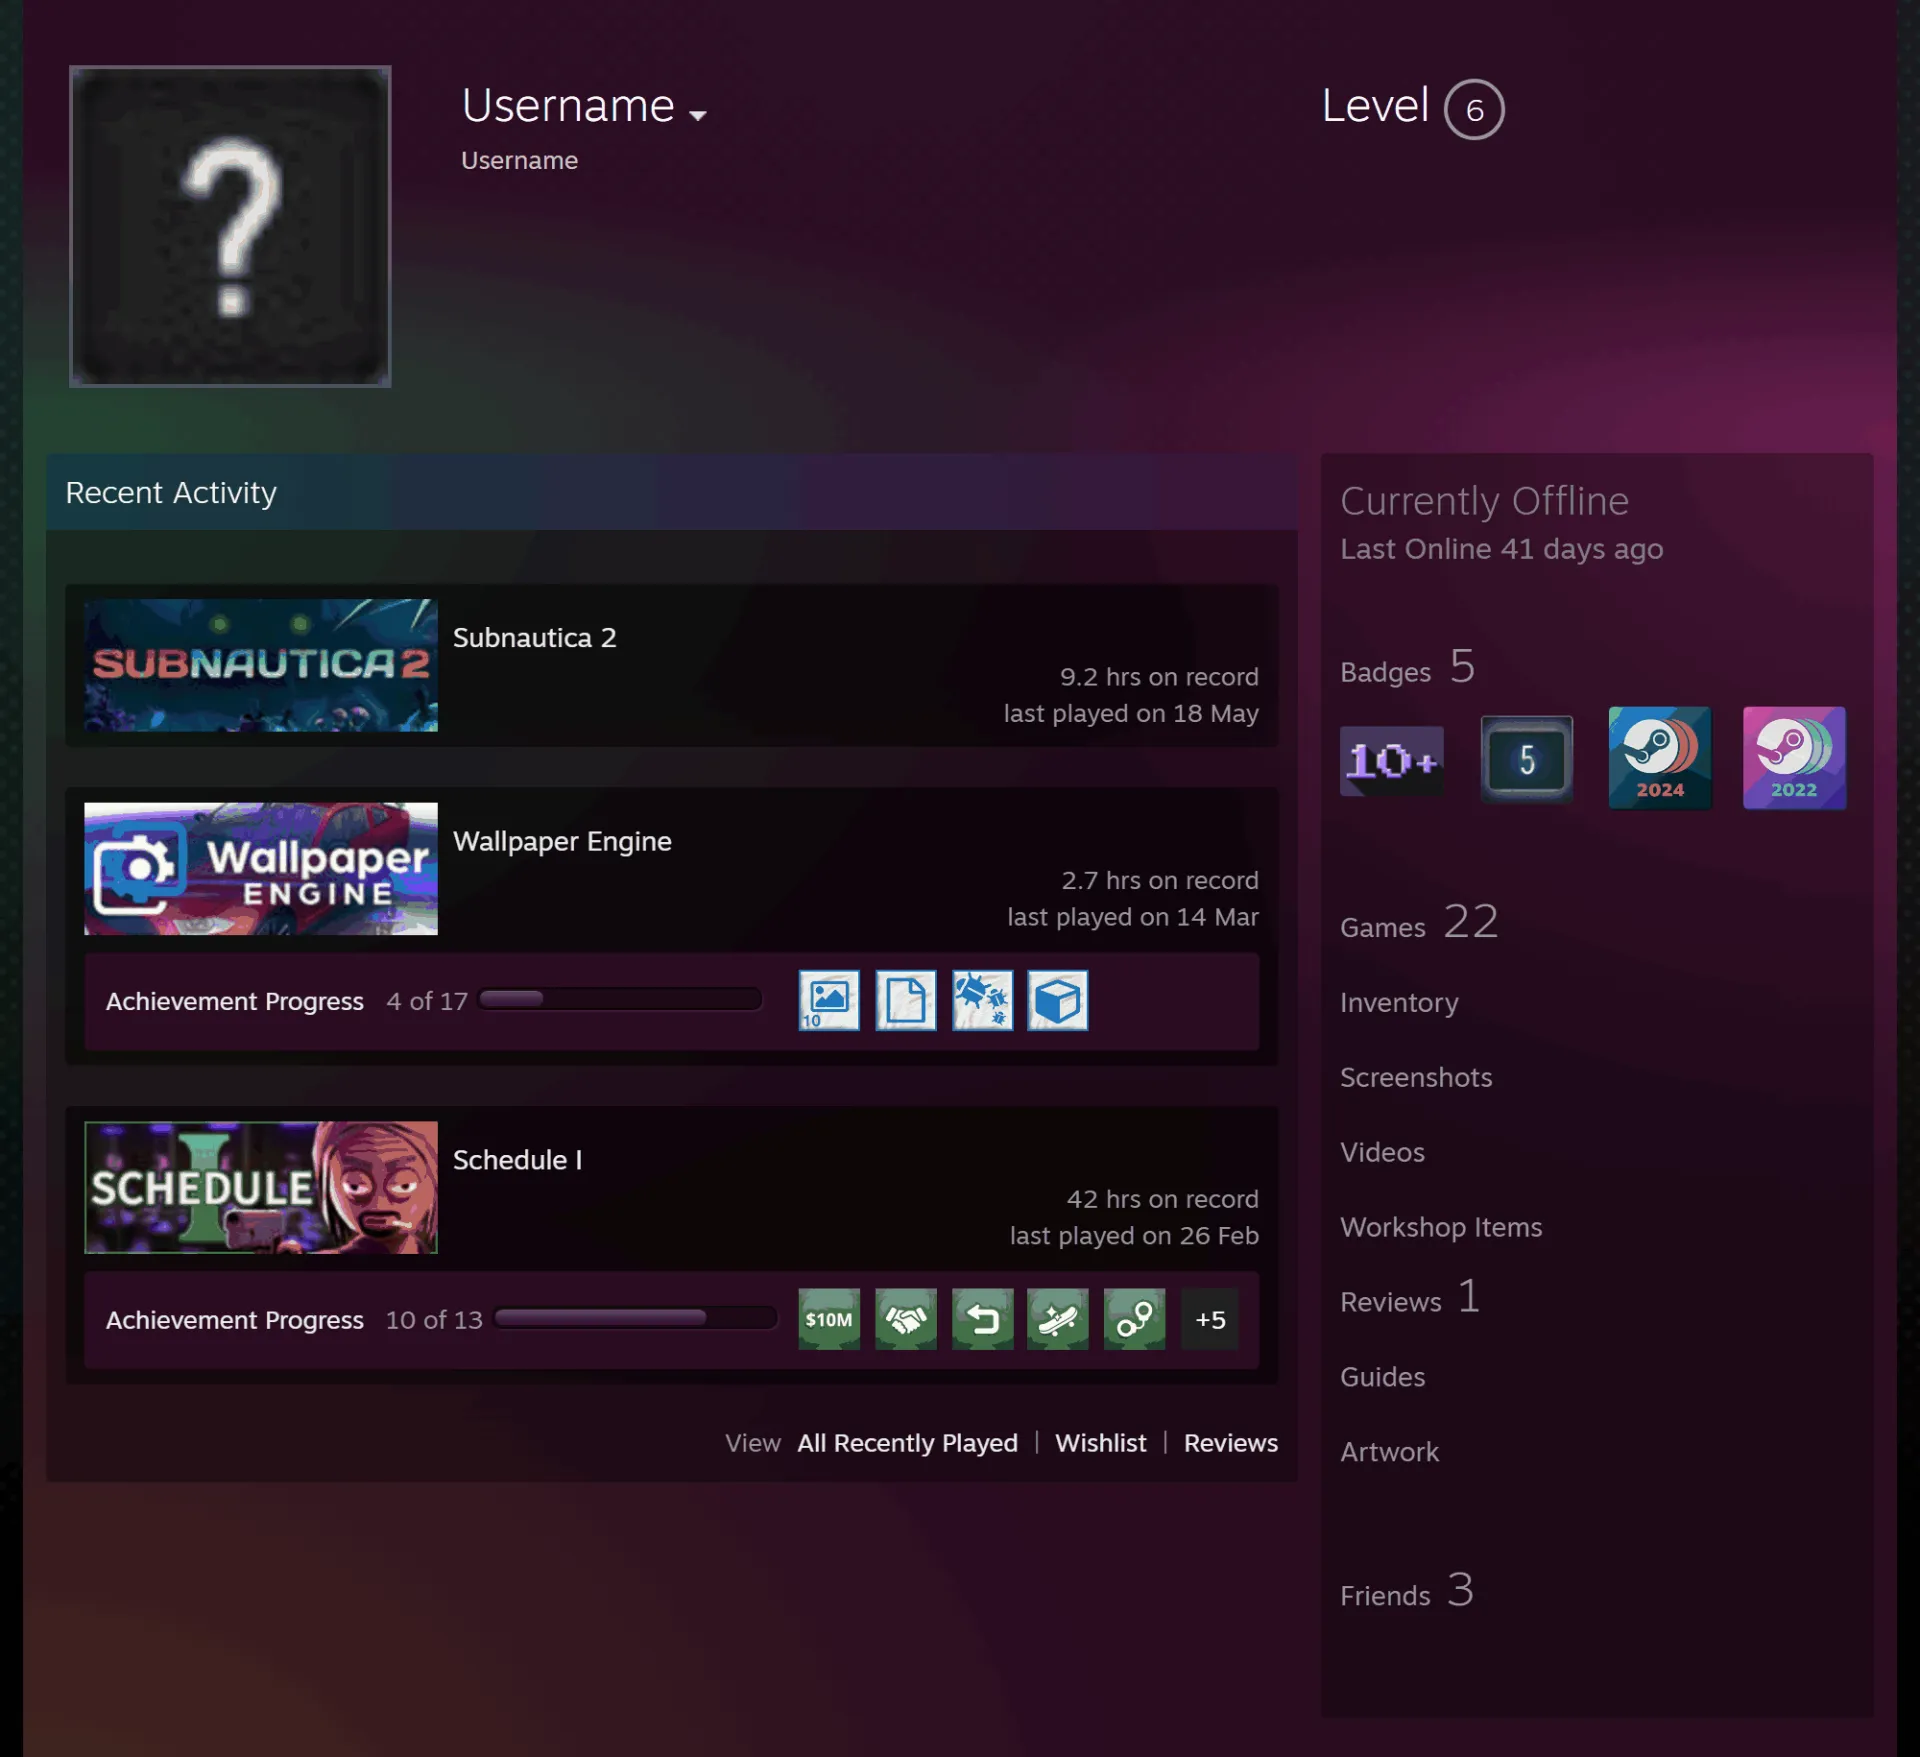Open the Steam 2022 badge
This screenshot has width=1920, height=1757.
tap(1794, 758)
